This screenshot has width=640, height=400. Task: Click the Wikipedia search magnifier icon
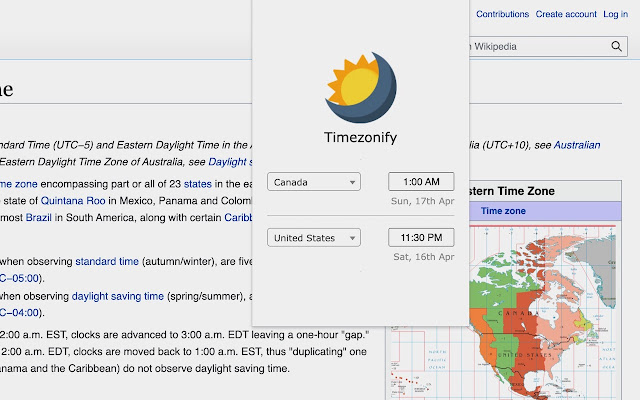tap(616, 47)
